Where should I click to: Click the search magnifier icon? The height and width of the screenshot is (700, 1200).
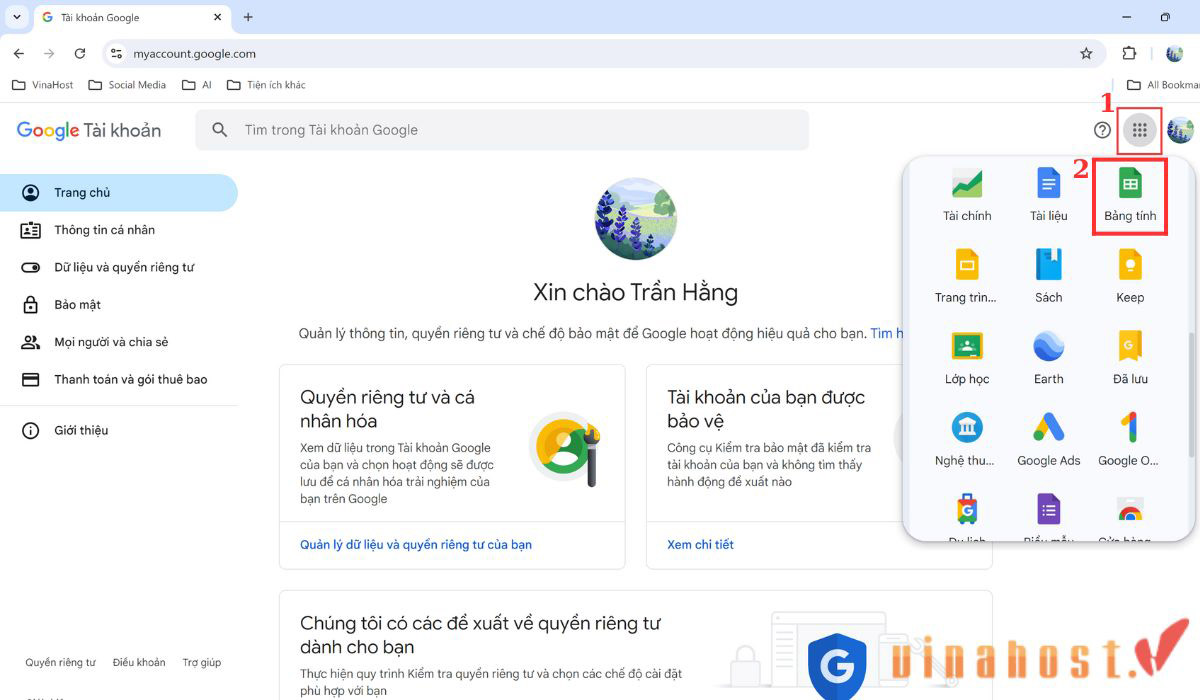pyautogui.click(x=220, y=130)
